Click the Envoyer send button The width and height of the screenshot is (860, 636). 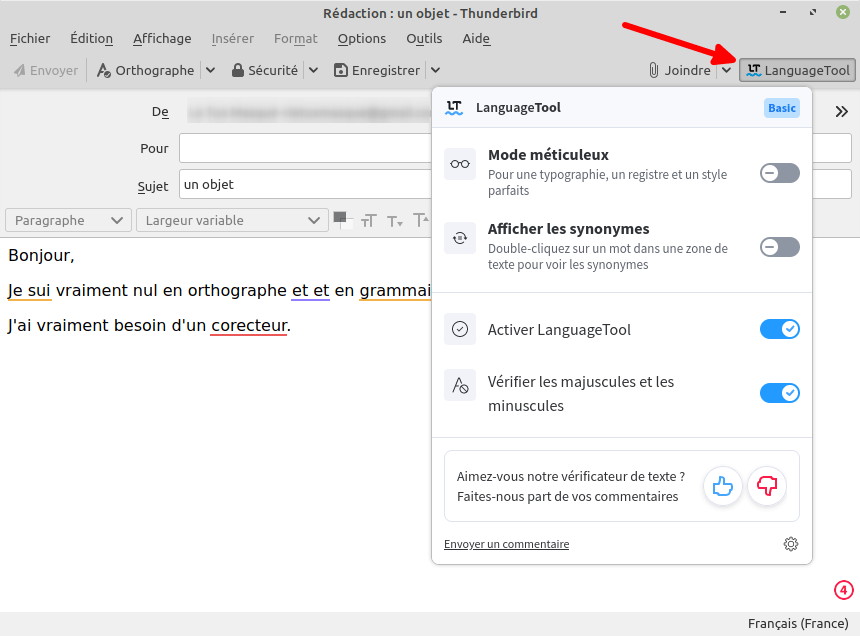coord(46,70)
